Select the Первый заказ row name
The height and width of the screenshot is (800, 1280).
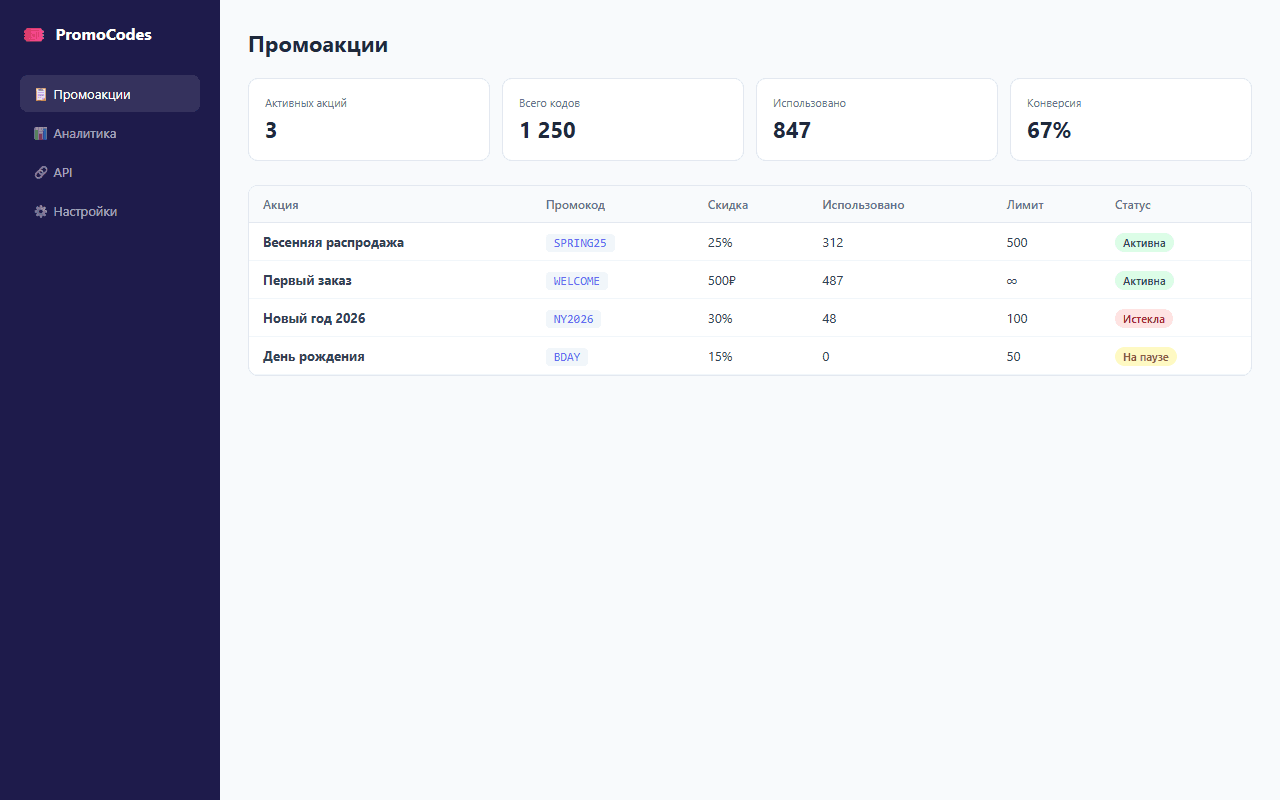(x=307, y=280)
